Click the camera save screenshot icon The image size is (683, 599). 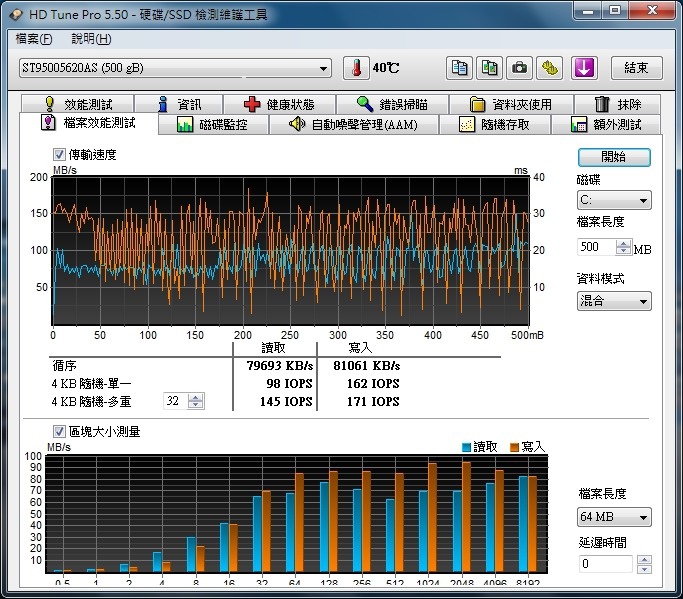coord(519,68)
